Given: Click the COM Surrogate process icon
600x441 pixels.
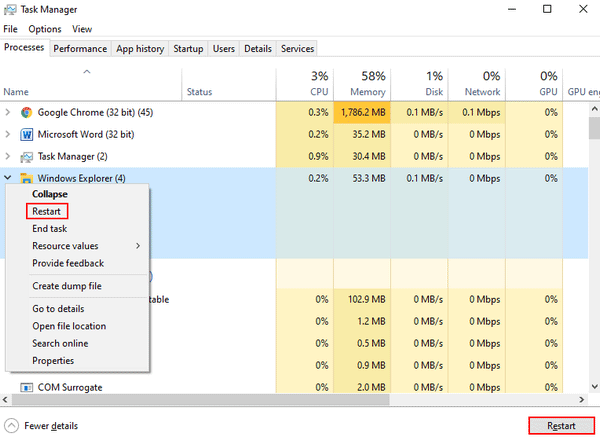Looking at the screenshot, I should click(26, 387).
